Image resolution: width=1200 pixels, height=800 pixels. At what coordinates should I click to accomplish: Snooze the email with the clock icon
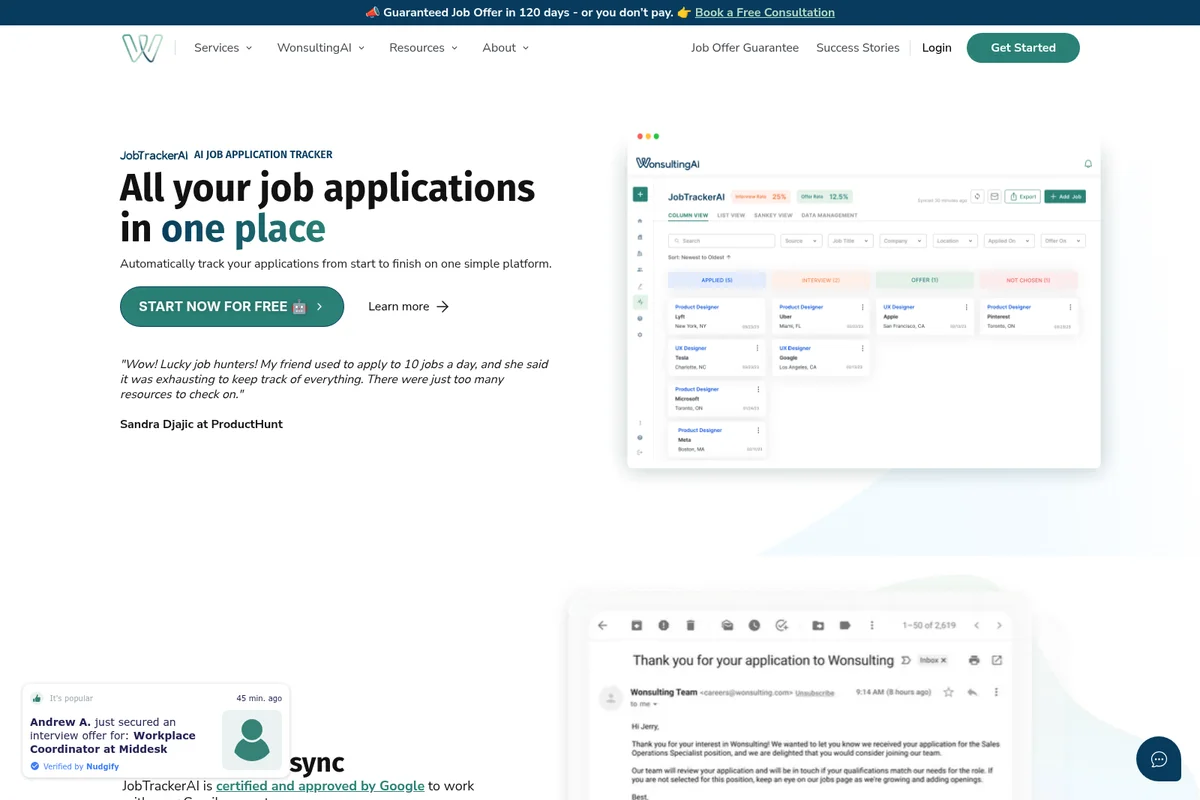[x=754, y=625]
